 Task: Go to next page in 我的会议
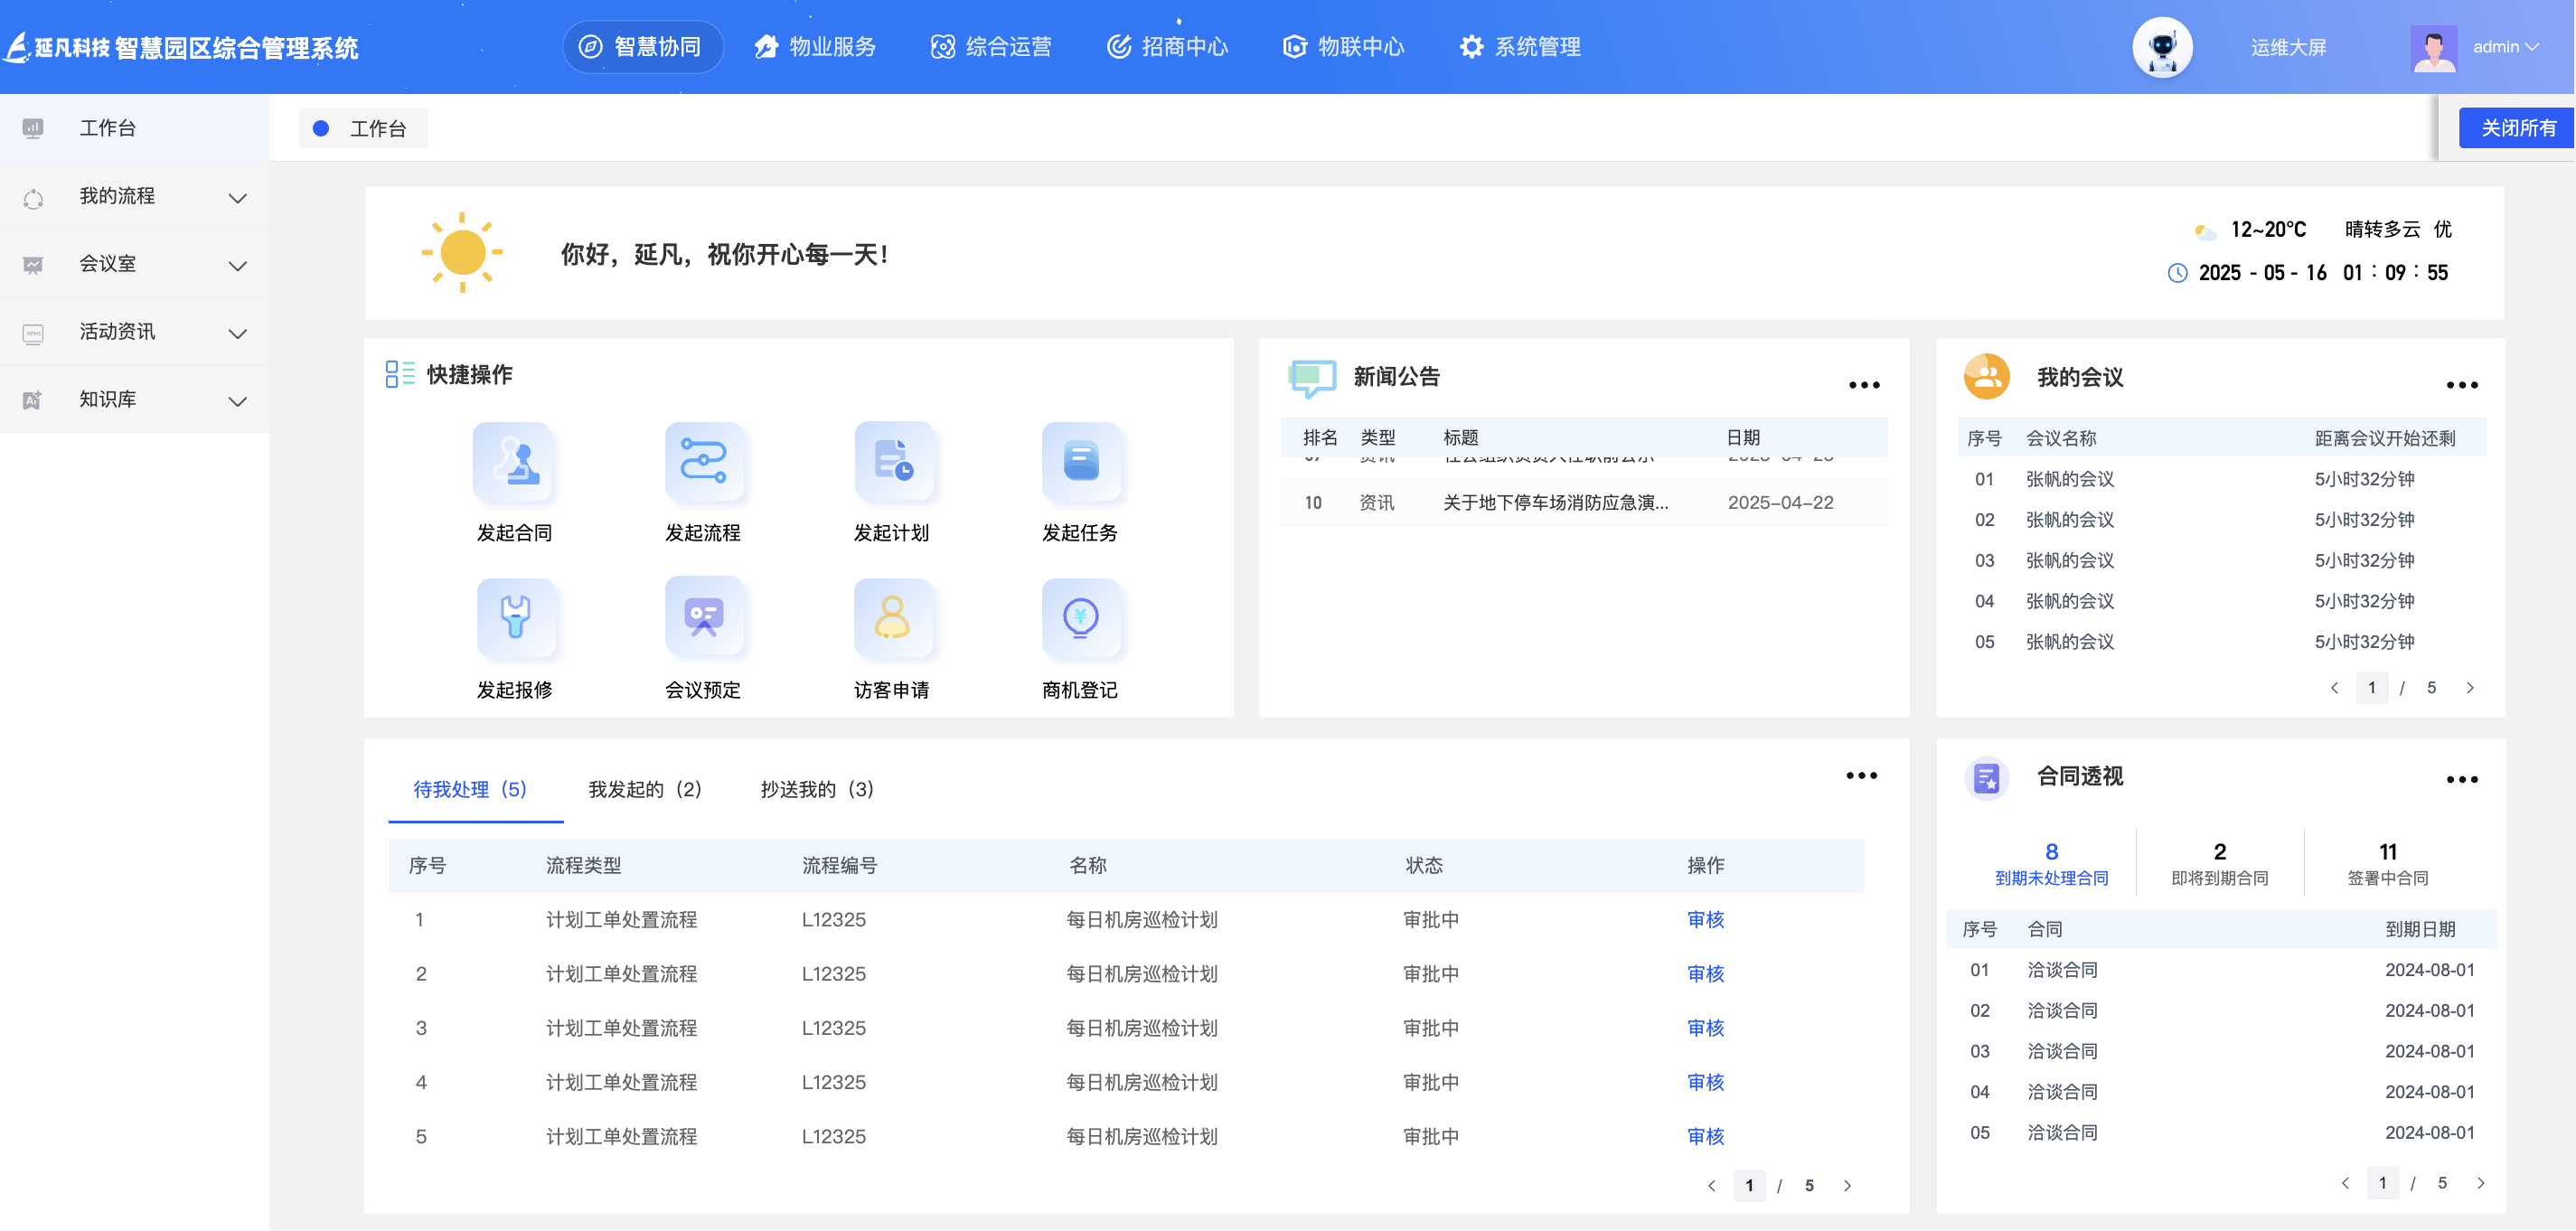[x=2469, y=688]
